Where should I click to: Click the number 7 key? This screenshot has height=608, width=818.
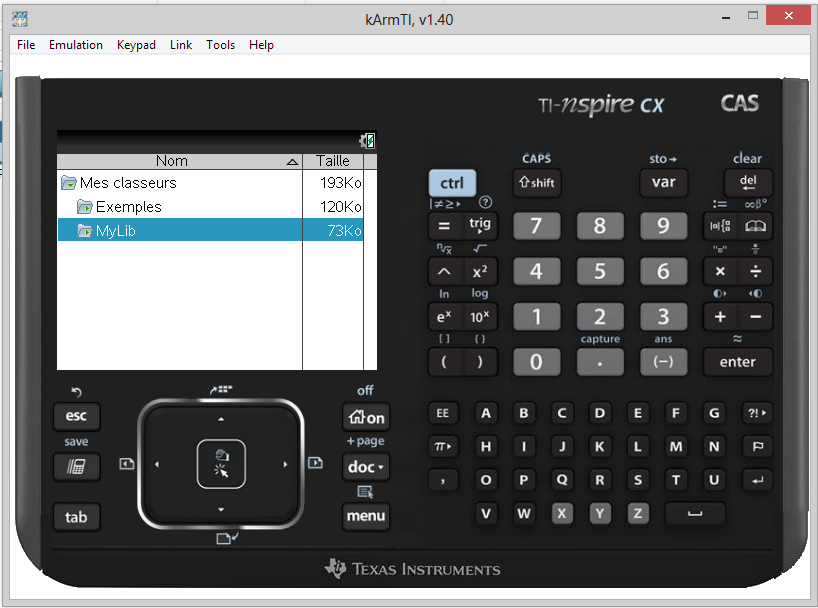click(536, 226)
